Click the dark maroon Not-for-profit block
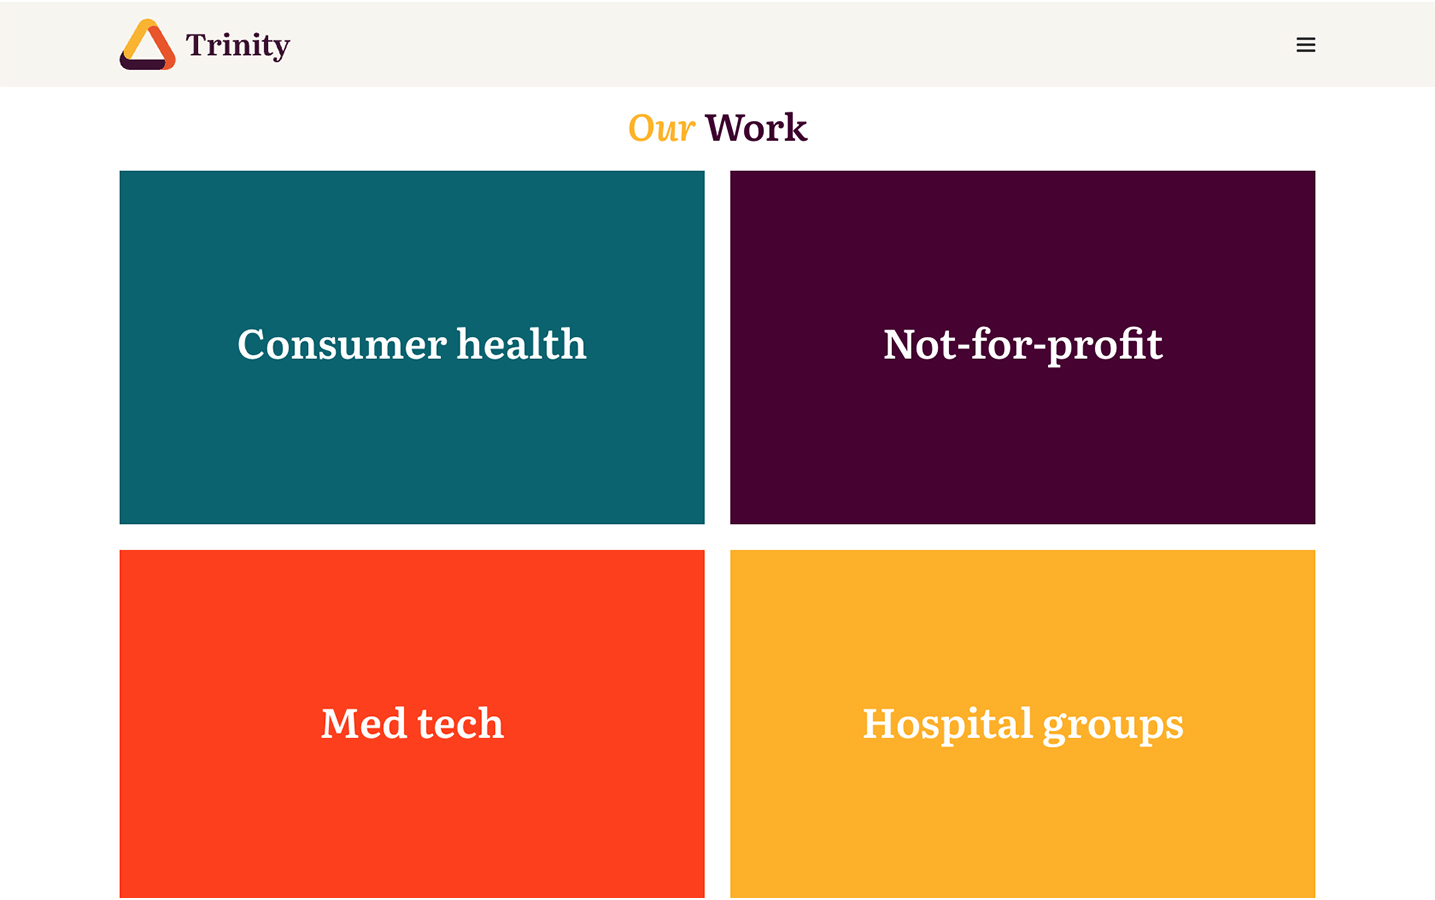 click(1023, 250)
